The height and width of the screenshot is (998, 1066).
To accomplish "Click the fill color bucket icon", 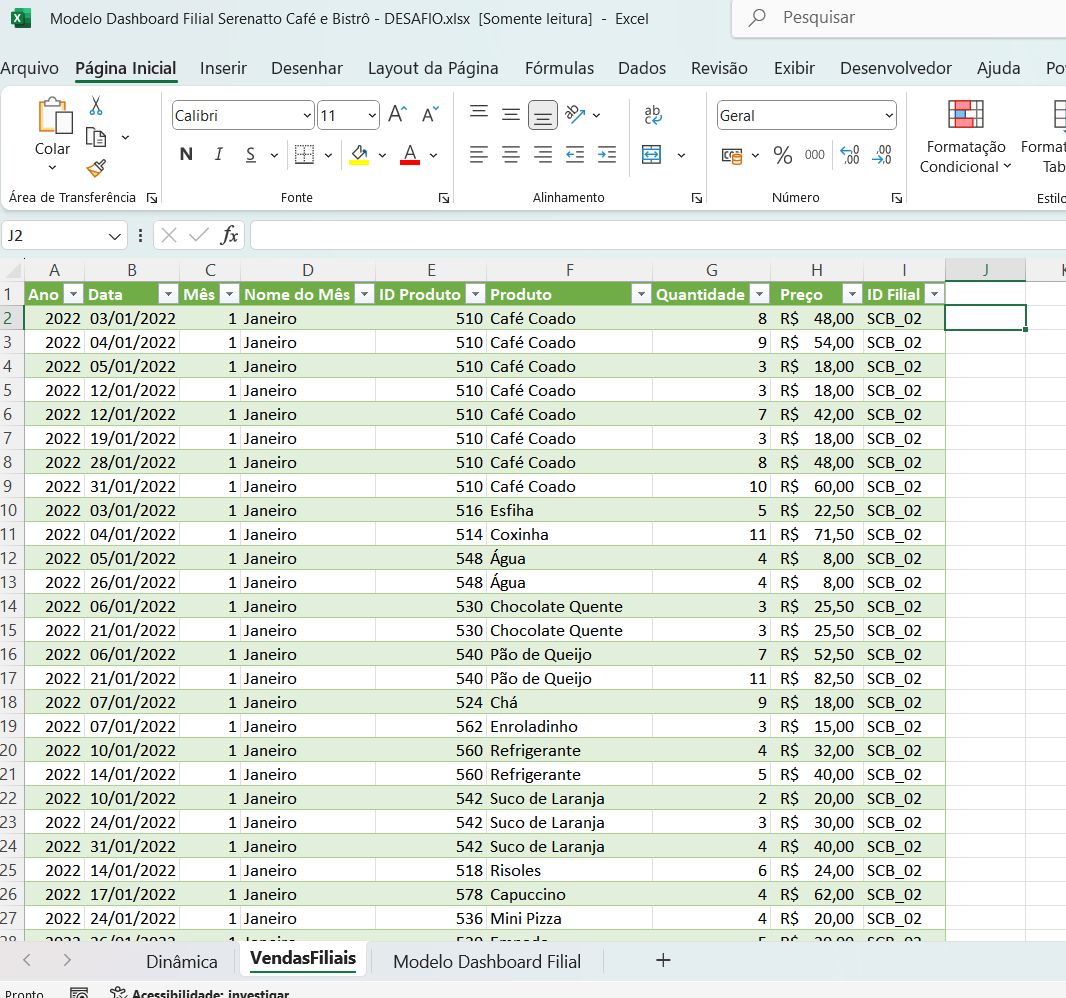I will 359,155.
